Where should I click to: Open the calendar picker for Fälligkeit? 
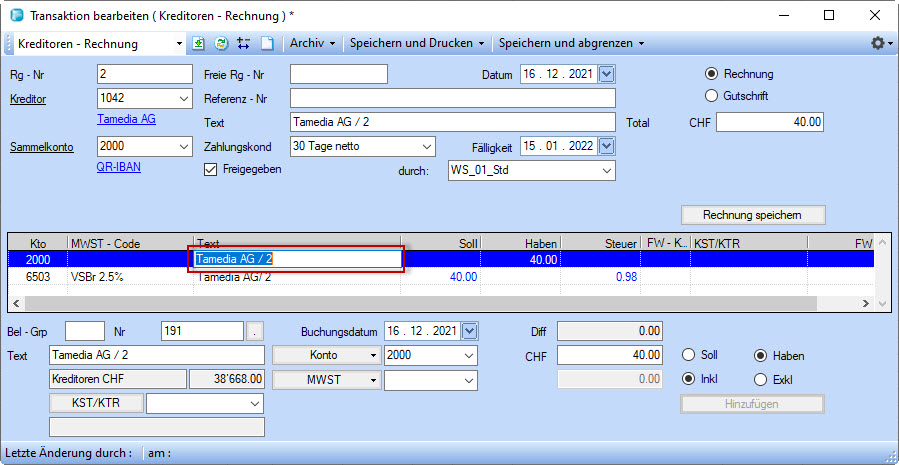pos(606,146)
